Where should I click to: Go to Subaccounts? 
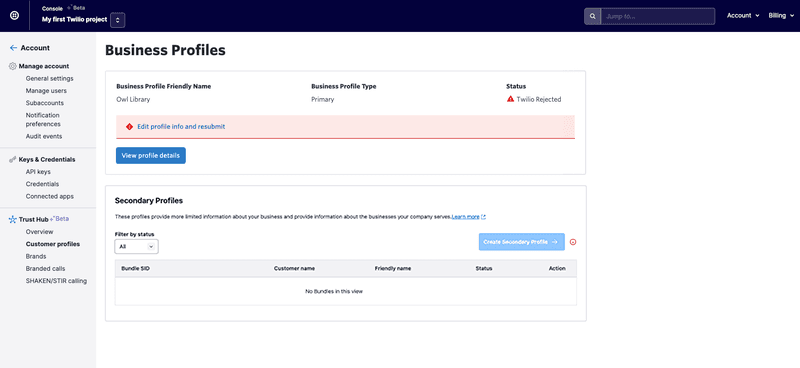point(45,103)
